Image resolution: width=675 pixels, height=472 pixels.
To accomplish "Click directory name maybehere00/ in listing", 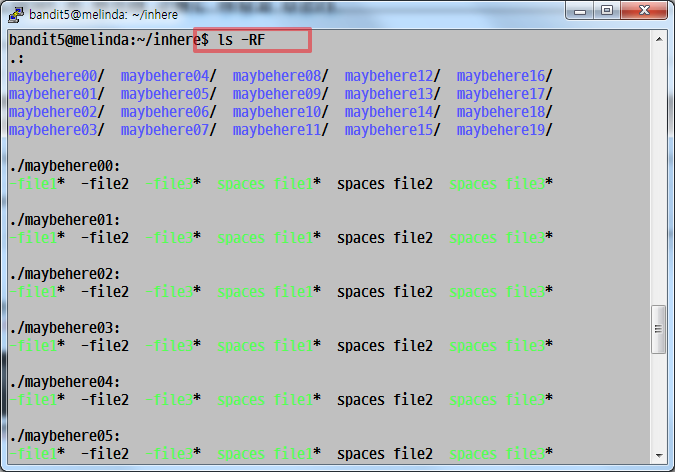I will coord(57,76).
